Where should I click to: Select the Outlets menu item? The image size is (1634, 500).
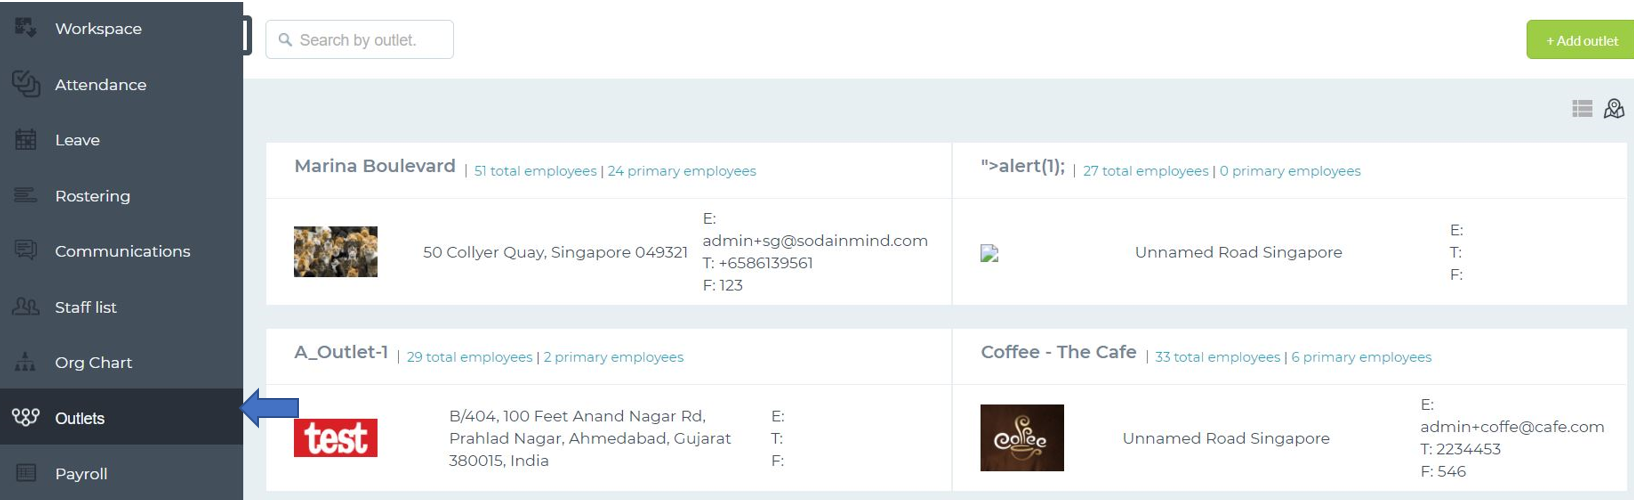(121, 417)
